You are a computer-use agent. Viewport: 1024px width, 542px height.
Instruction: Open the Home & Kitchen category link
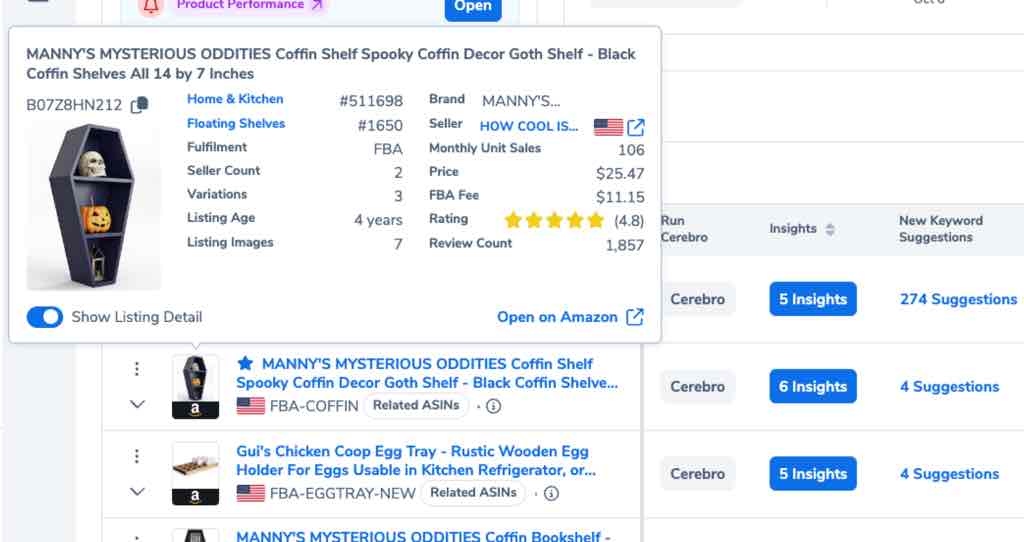[235, 99]
